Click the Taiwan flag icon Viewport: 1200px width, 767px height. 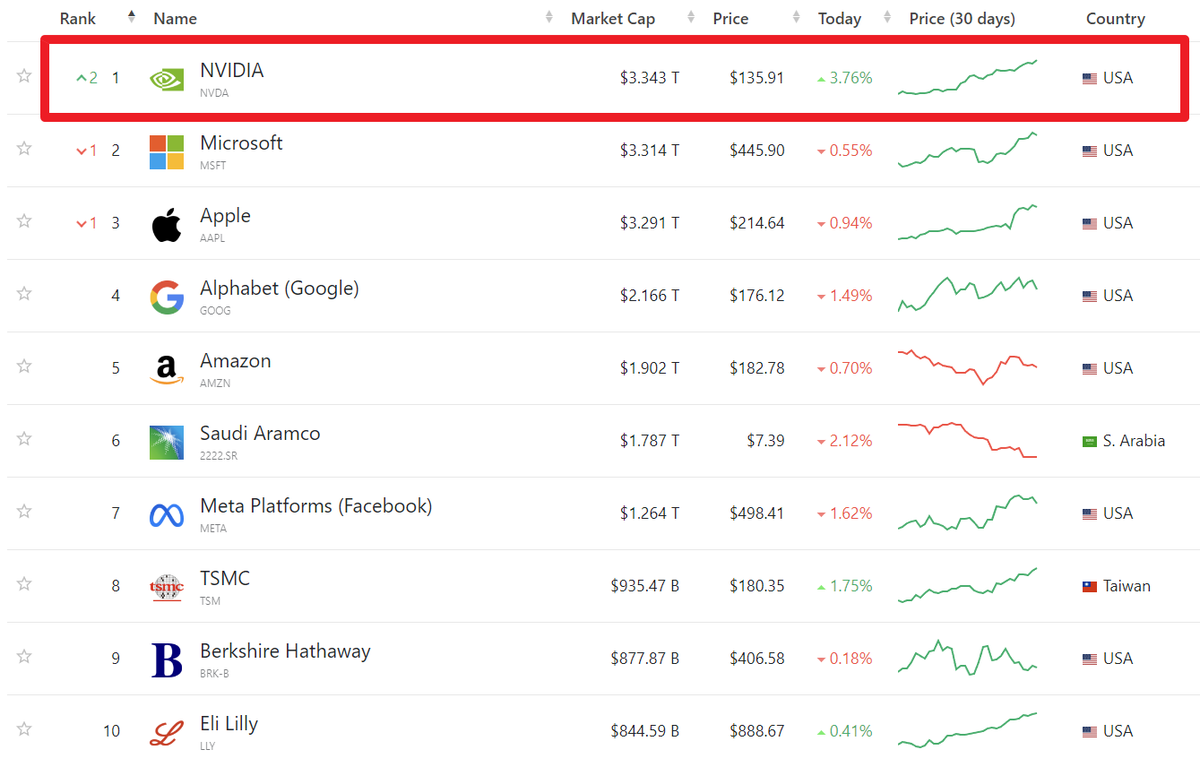[x=1090, y=586]
